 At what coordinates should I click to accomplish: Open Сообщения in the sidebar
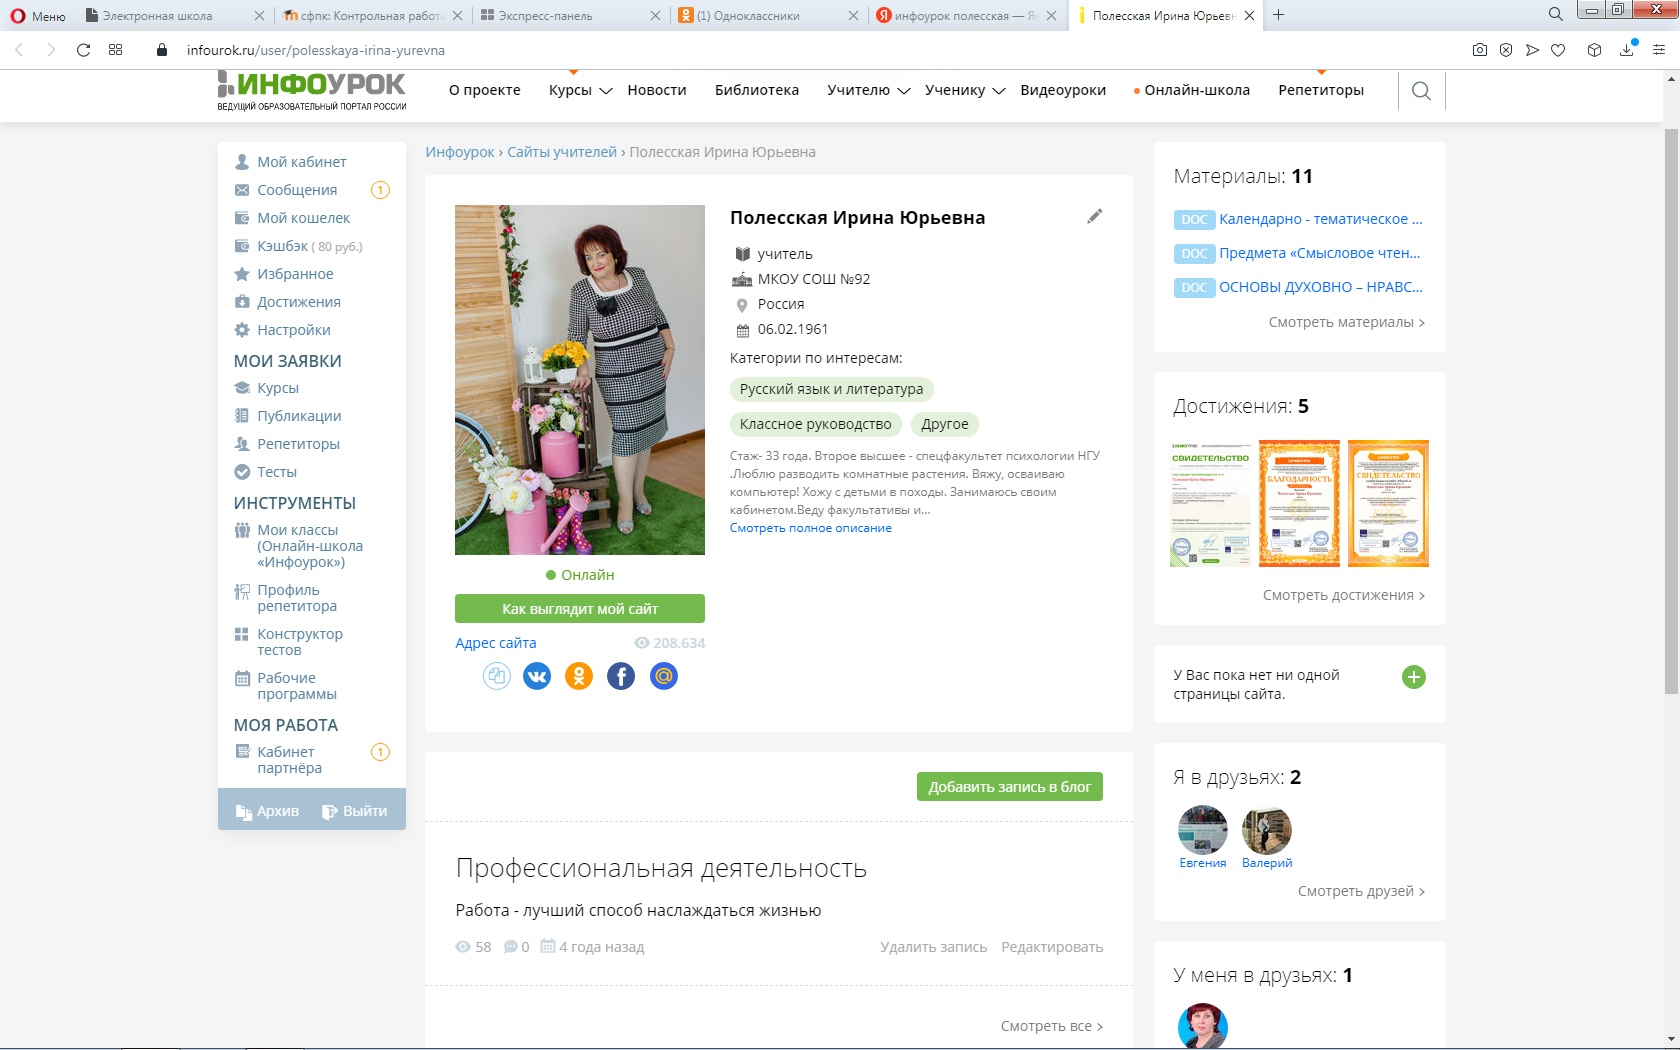point(297,190)
